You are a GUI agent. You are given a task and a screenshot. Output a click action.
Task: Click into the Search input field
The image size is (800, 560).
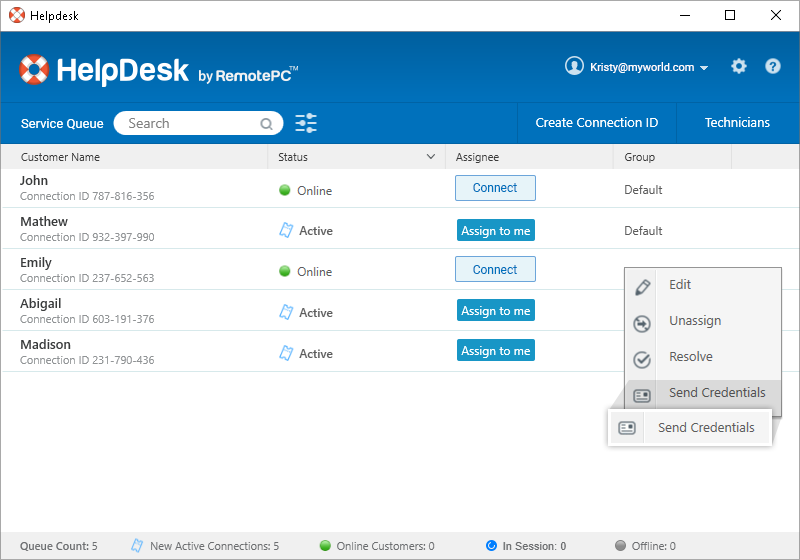coord(190,124)
